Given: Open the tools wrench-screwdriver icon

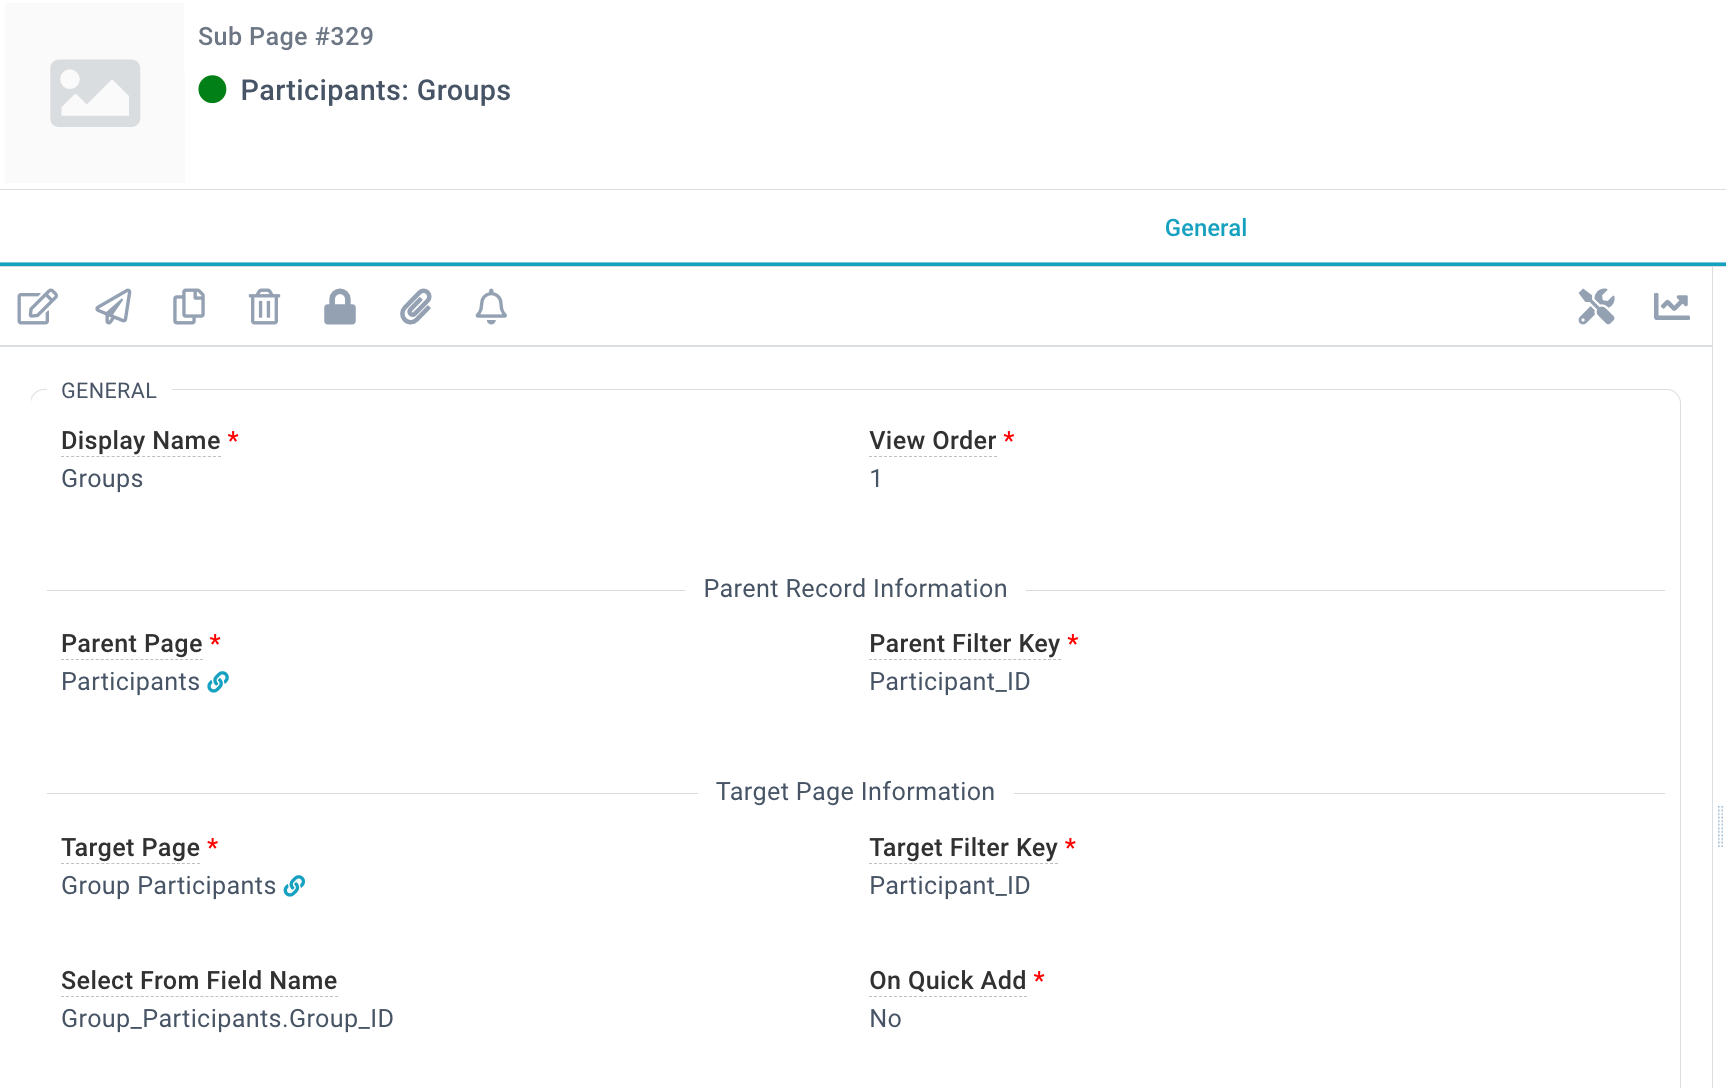Looking at the screenshot, I should coord(1597,307).
